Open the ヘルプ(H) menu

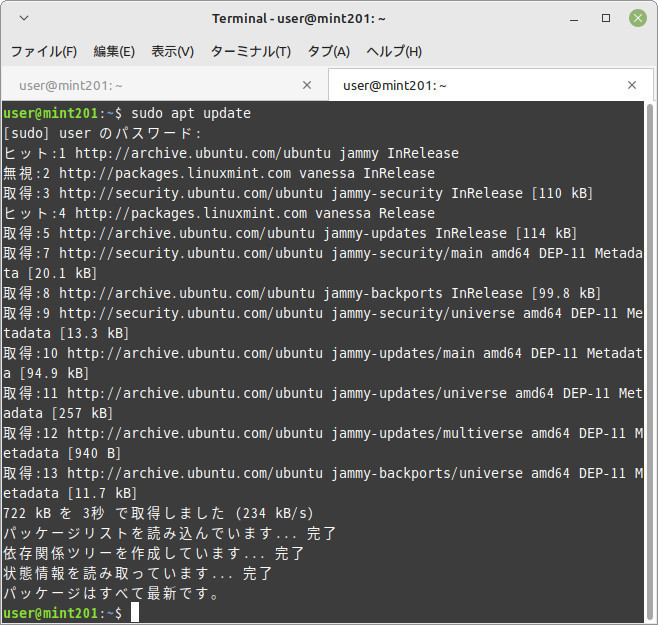394,52
